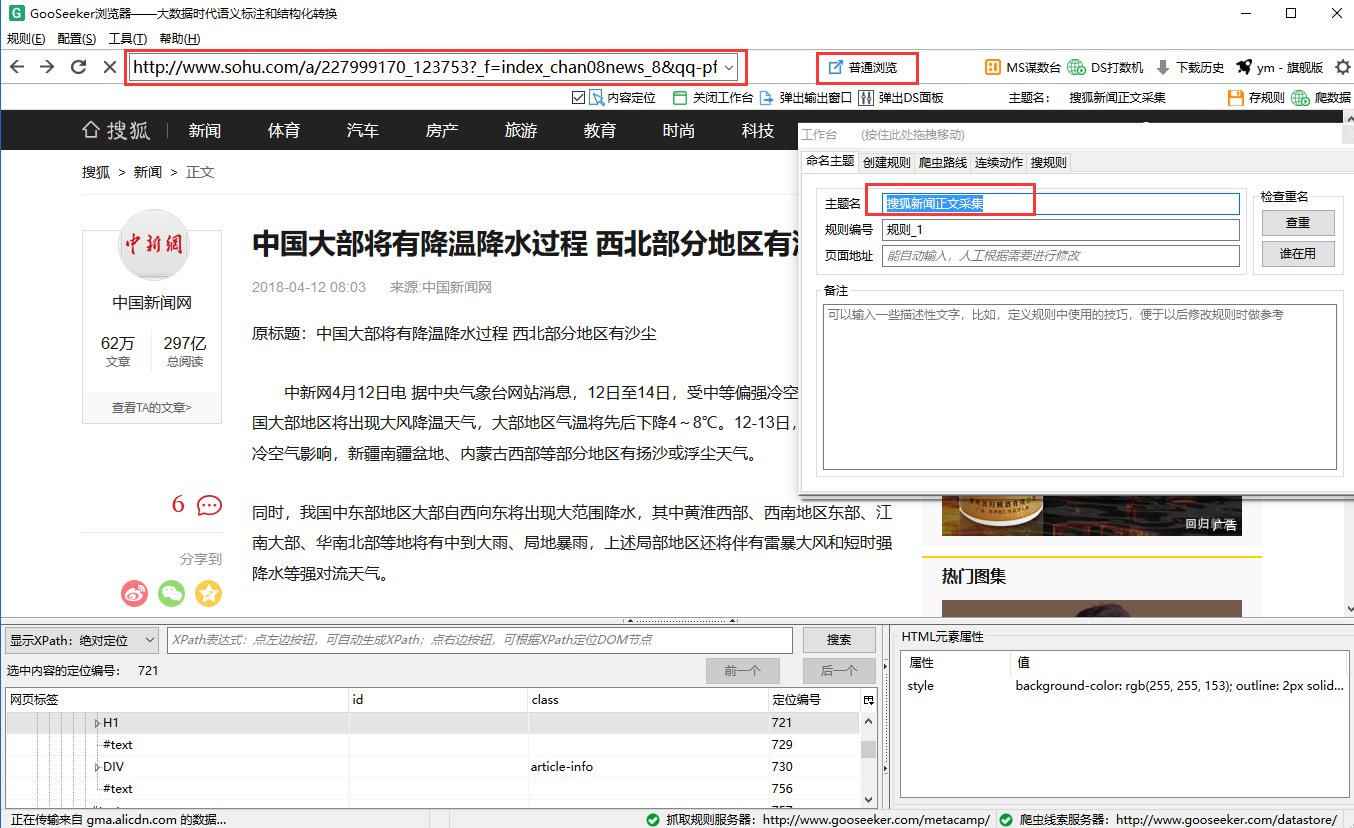
Task: Open the 规则(E) menu
Action: [x=26, y=39]
